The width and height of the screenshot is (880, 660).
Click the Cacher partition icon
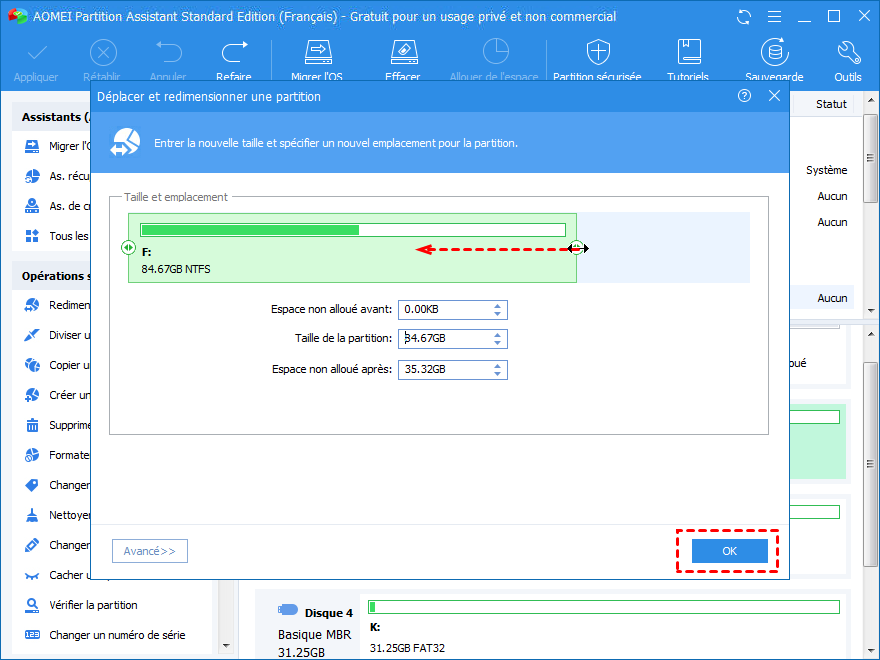32,575
